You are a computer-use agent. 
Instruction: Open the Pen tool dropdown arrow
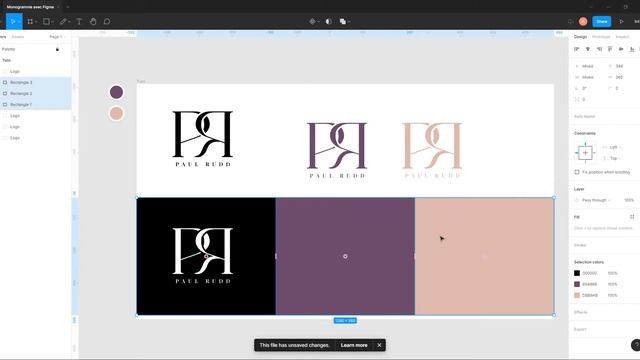(x=69, y=22)
